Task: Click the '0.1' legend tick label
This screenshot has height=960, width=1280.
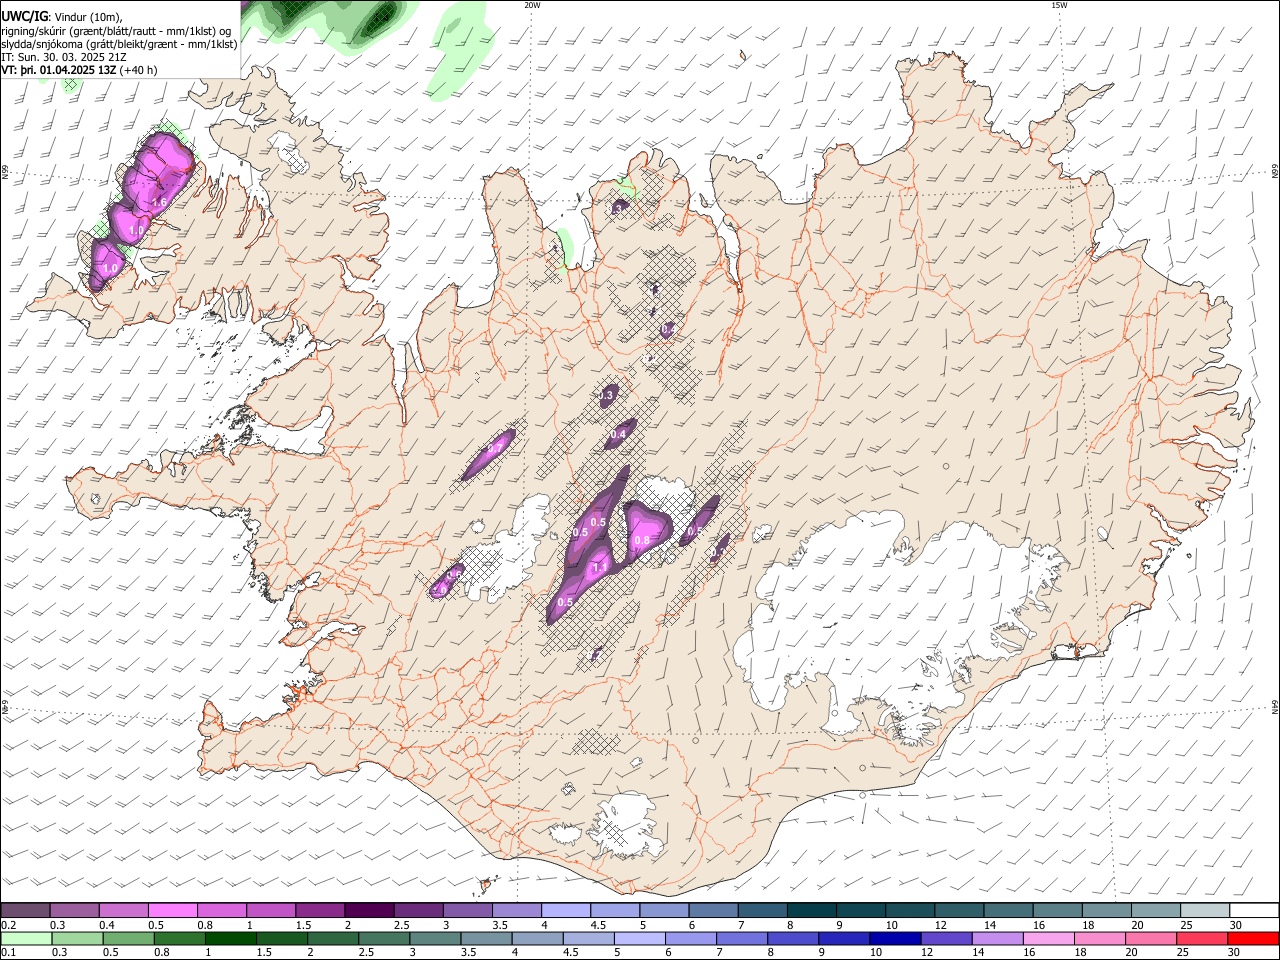Action: point(8,953)
